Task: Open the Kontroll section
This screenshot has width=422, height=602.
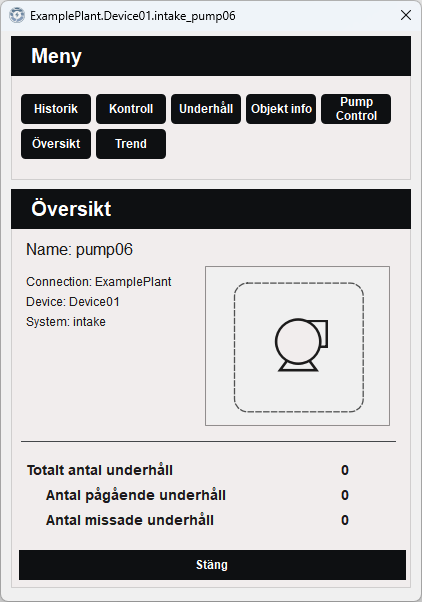Action: pyautogui.click(x=131, y=109)
